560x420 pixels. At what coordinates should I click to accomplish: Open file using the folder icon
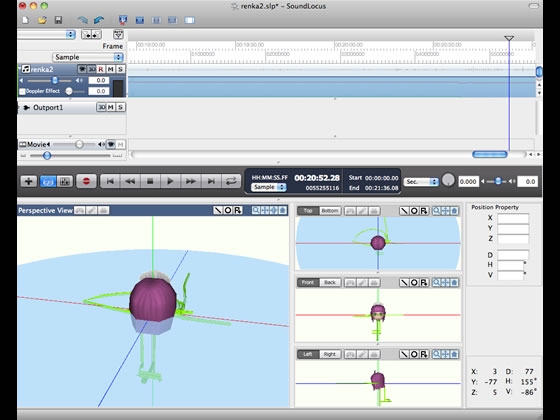pos(42,20)
